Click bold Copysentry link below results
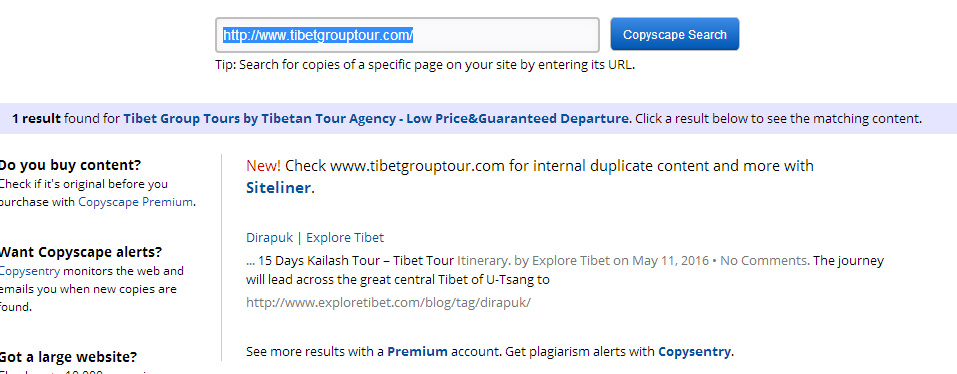The width and height of the screenshot is (957, 374). pos(694,351)
